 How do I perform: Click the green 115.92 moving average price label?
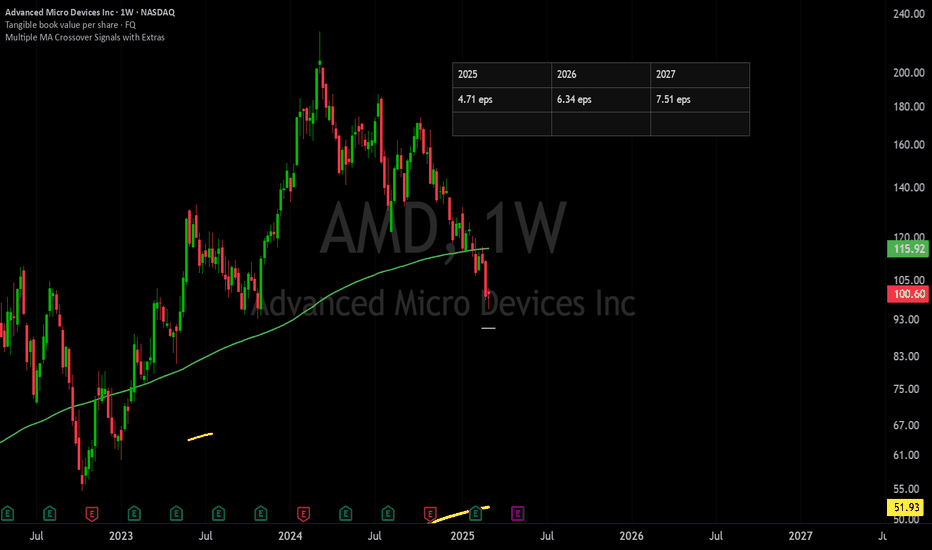[908, 249]
